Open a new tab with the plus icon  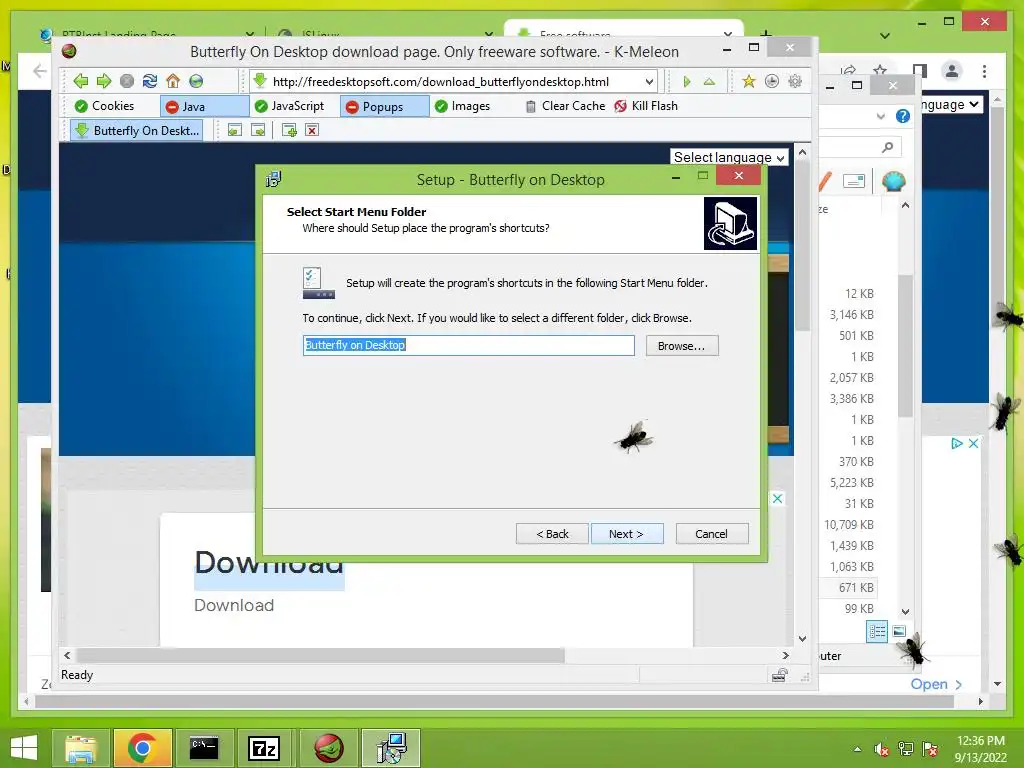[289, 131]
